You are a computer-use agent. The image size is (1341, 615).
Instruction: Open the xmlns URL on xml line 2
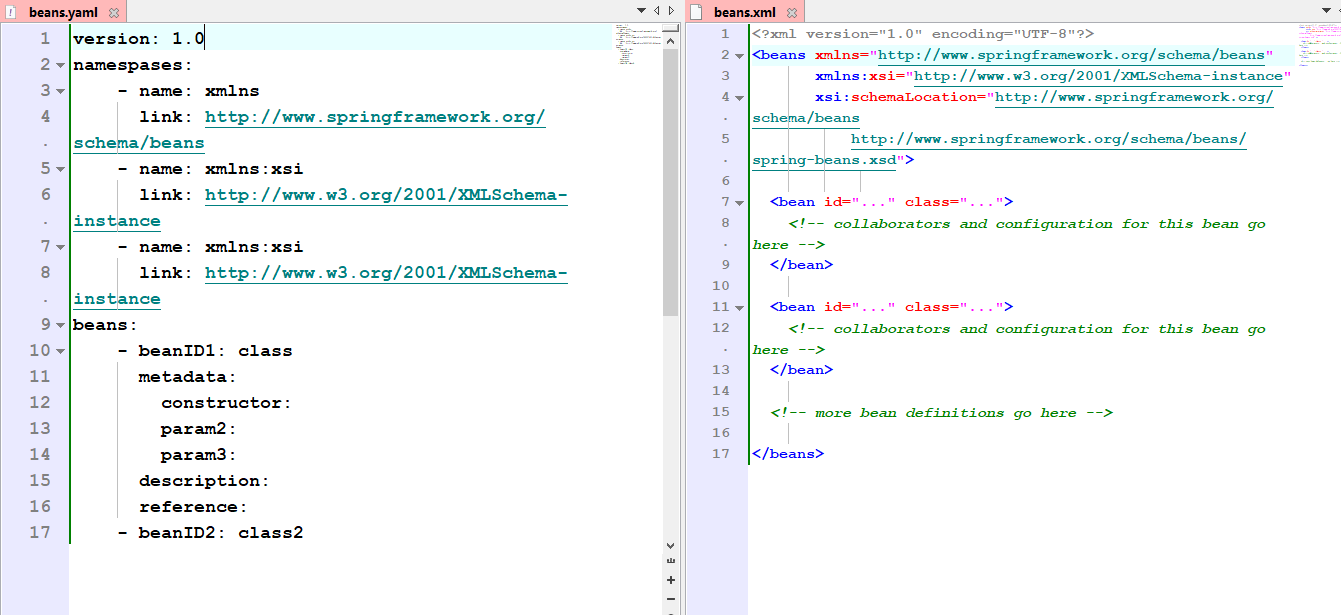[1072, 55]
